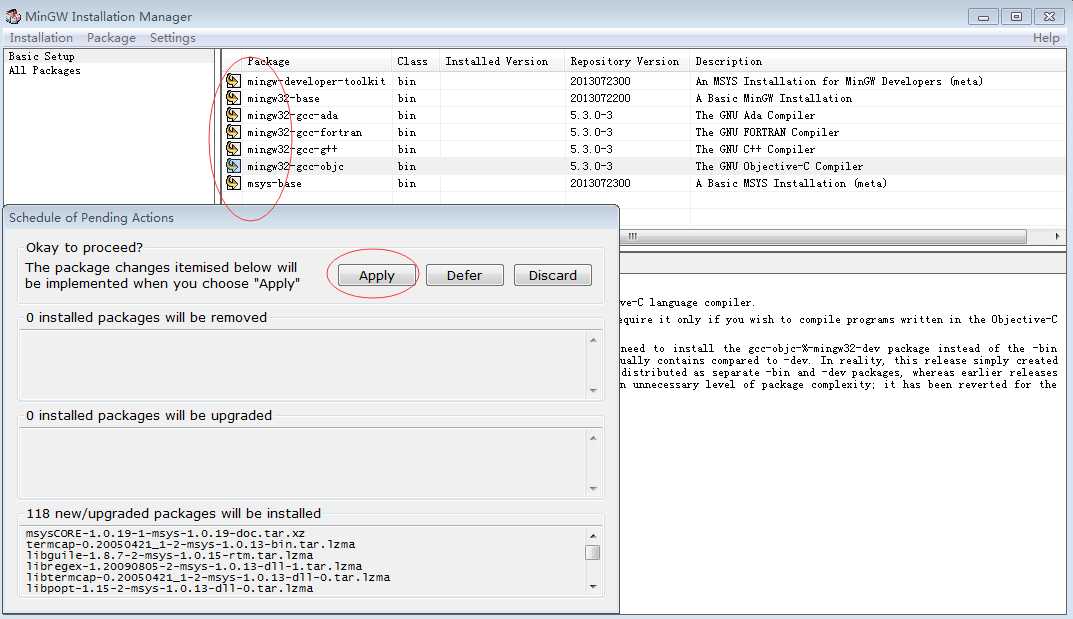Select the mingw-developer-toolkit package name
The image size is (1073, 619).
[316, 81]
